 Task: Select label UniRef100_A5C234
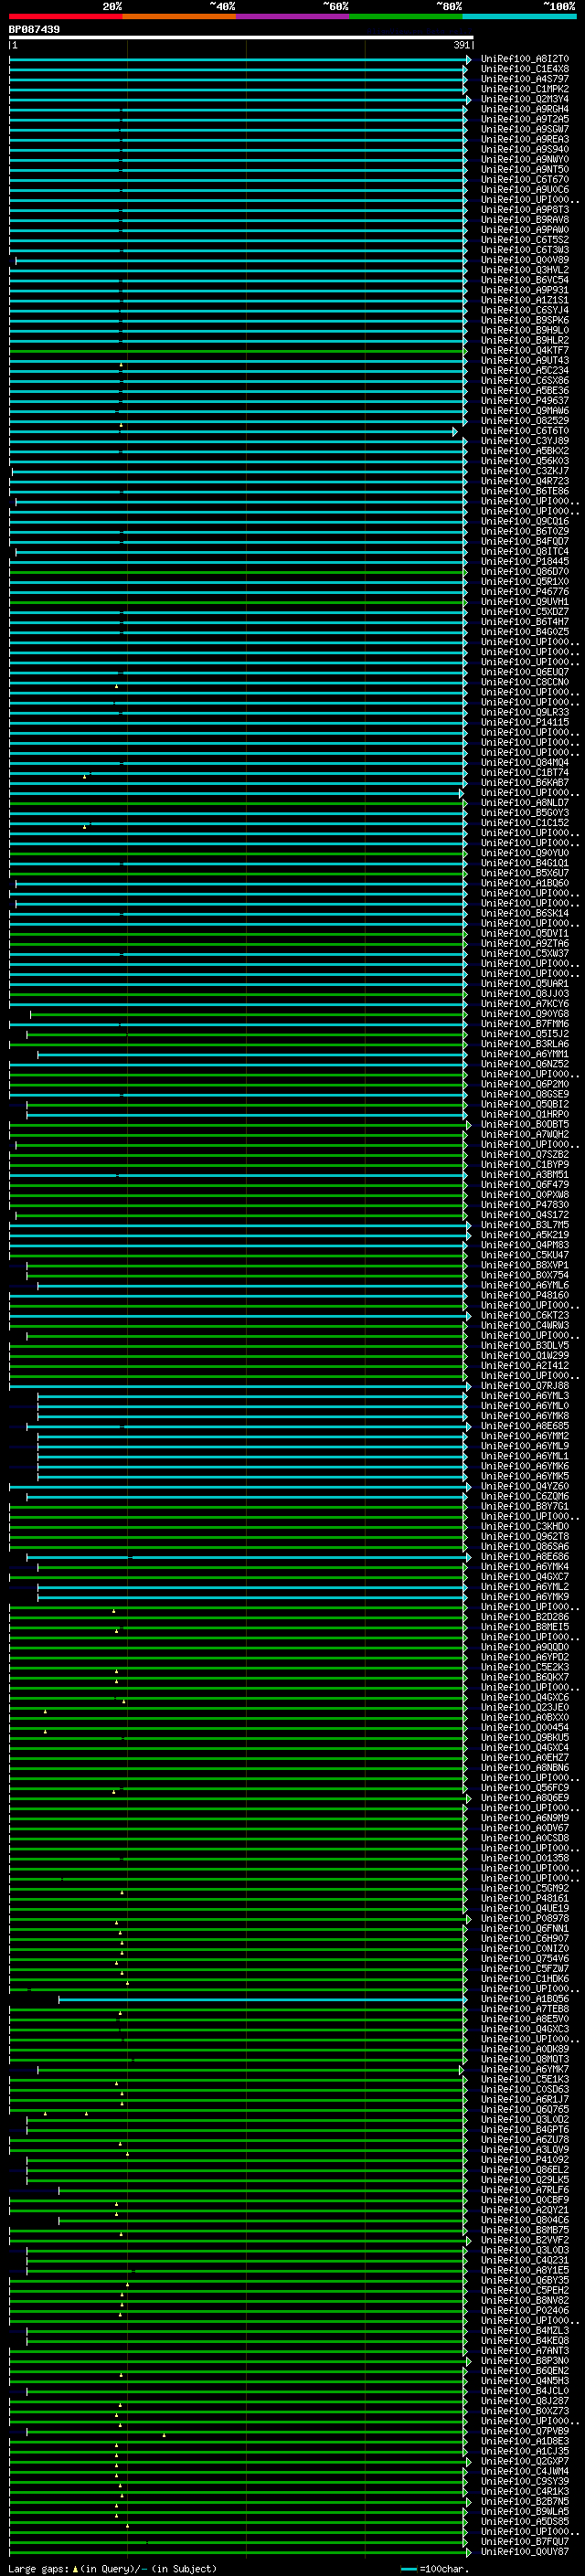point(525,370)
